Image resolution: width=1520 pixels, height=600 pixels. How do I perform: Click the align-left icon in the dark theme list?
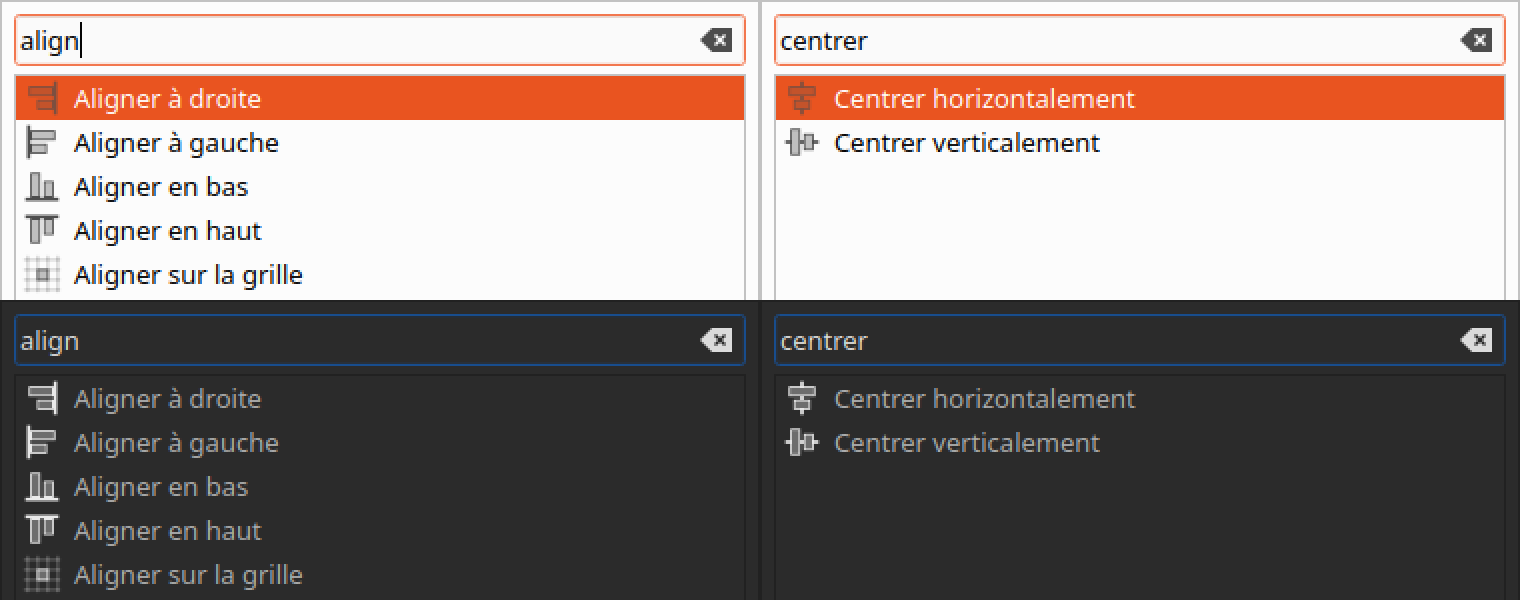tap(42, 443)
